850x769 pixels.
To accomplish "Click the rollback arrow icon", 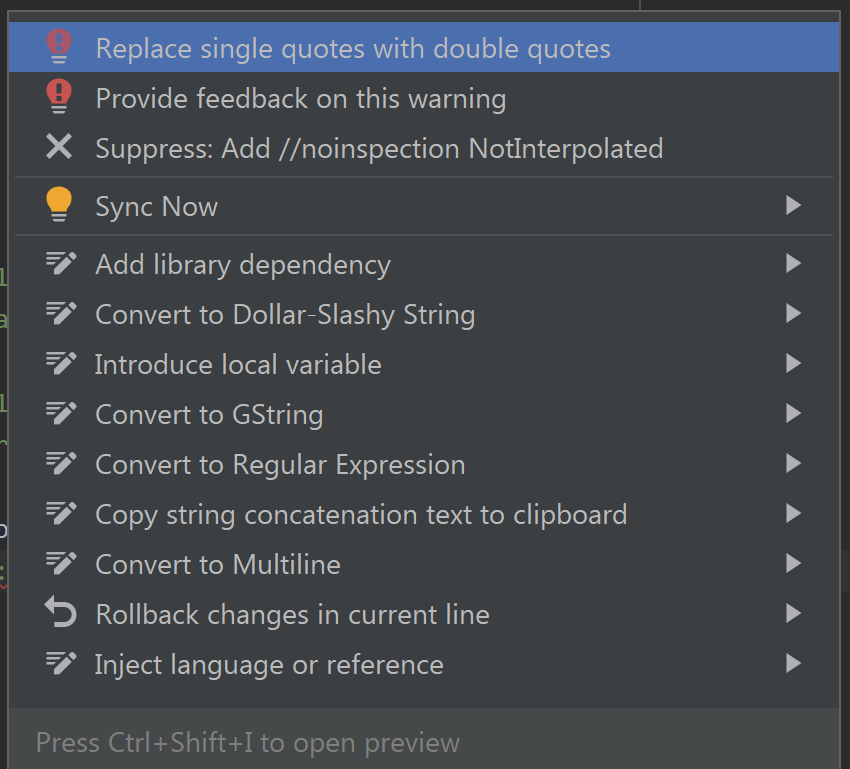I will point(61,611).
